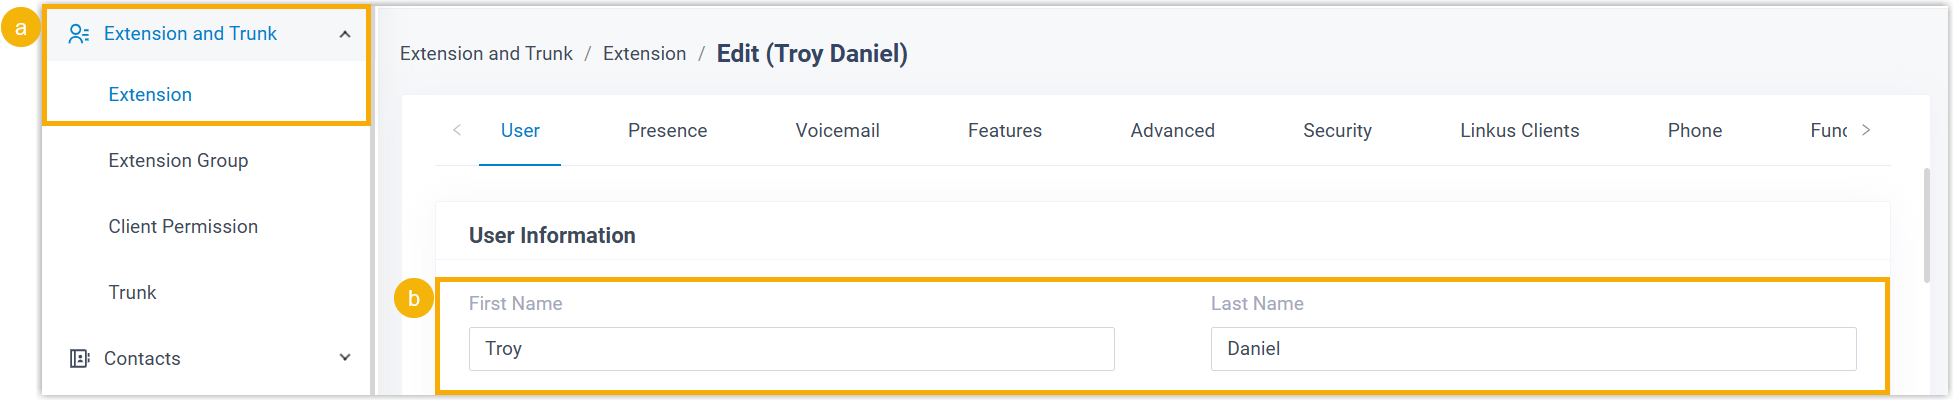
Task: Open the Advanced tab
Action: [1172, 131]
